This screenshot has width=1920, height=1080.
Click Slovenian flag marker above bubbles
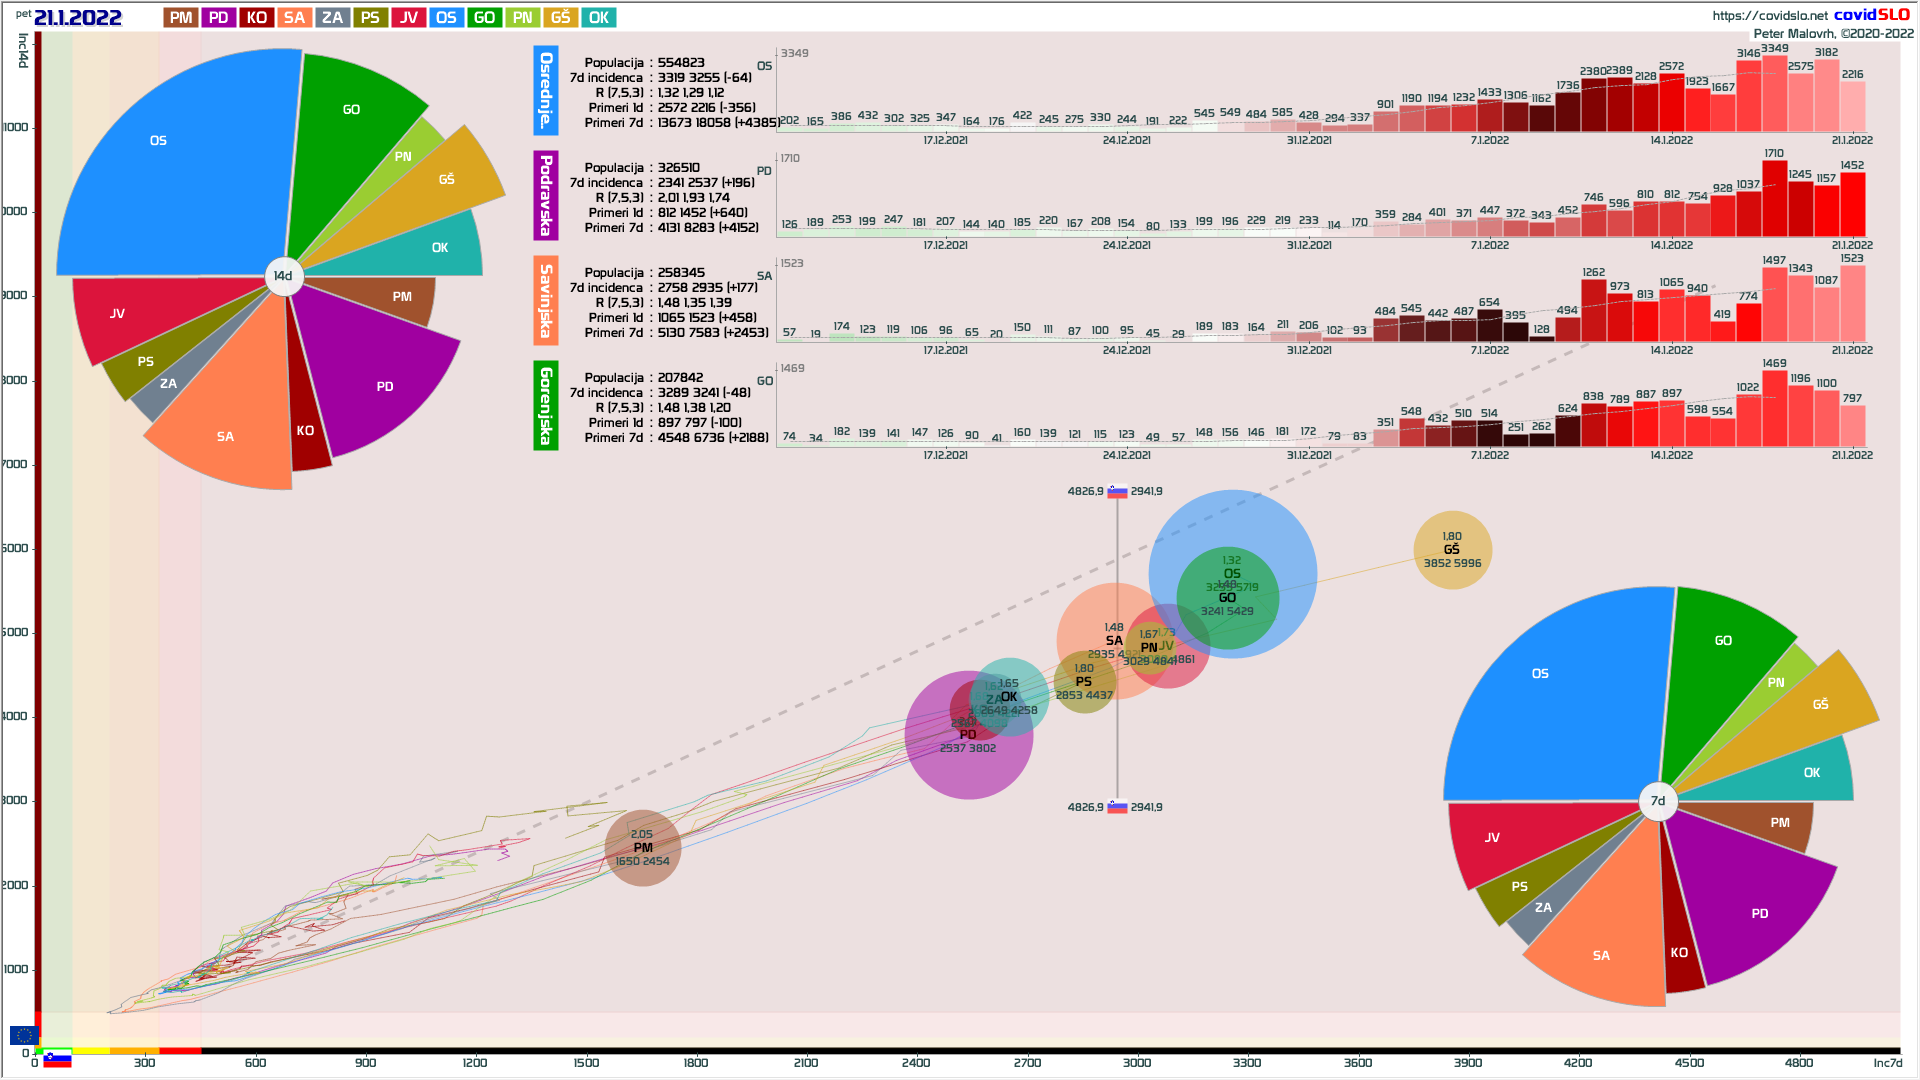click(1117, 492)
